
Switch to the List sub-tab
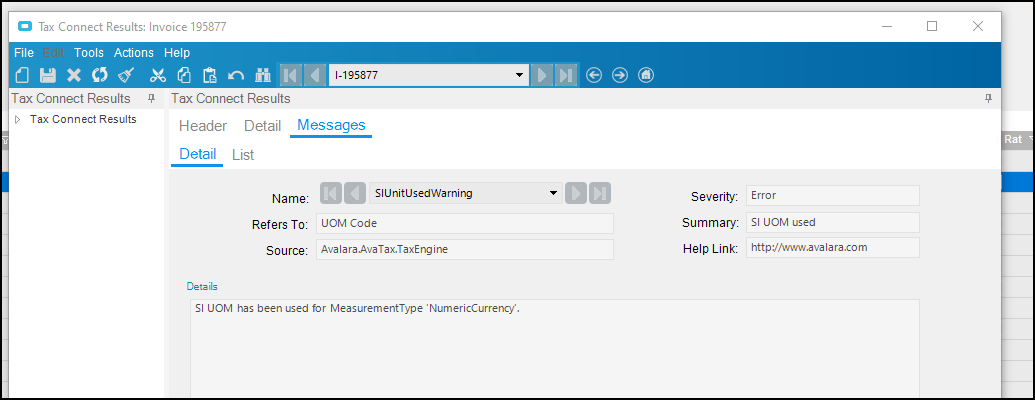point(243,155)
